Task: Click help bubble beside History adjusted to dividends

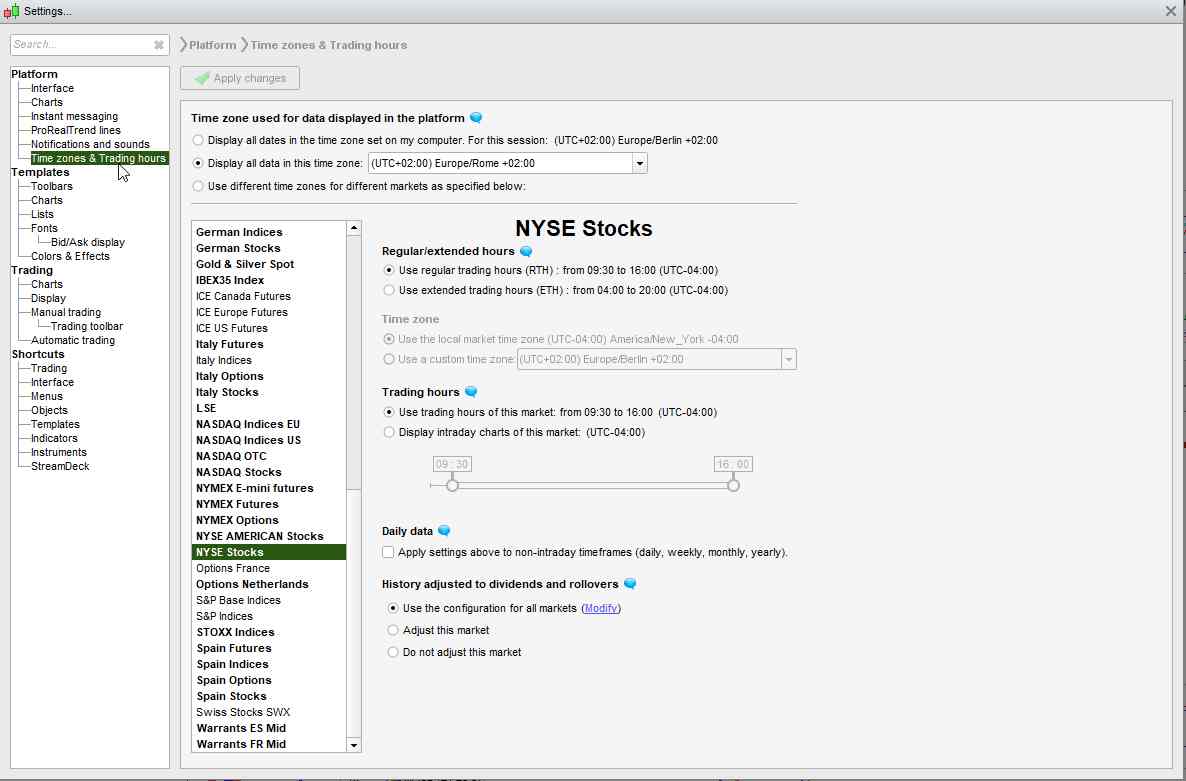Action: pos(629,584)
